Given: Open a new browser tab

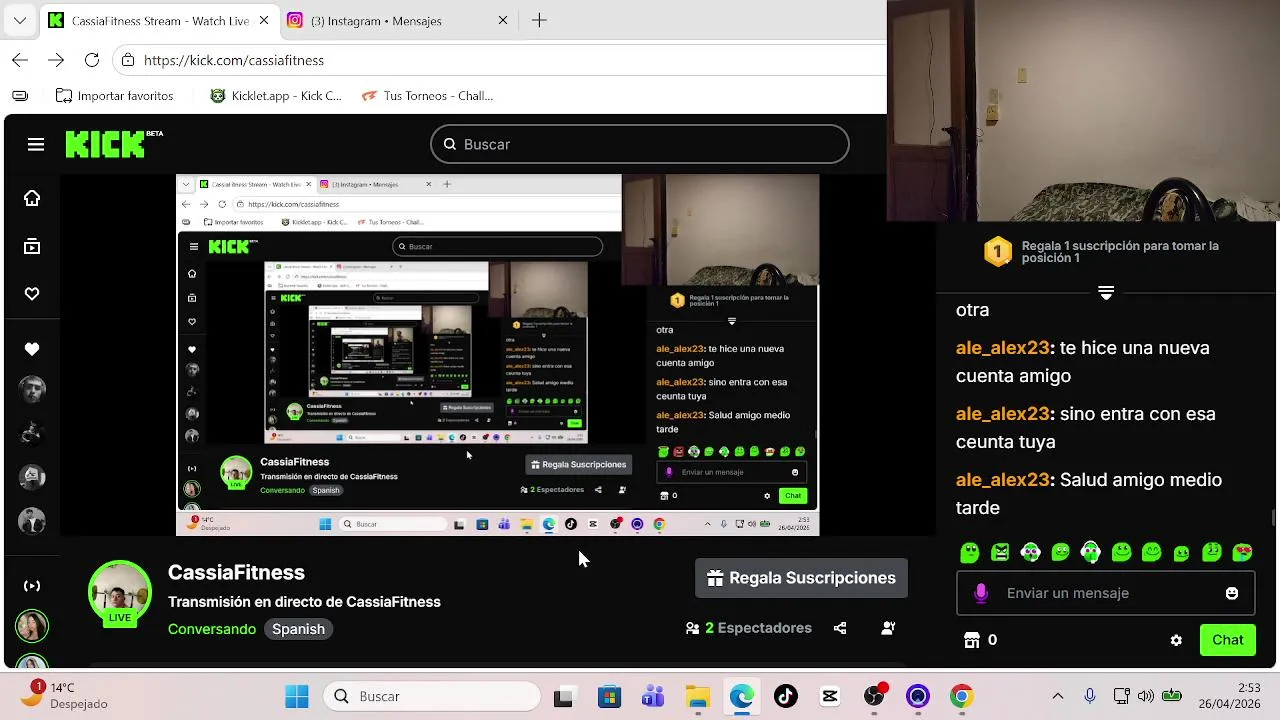Looking at the screenshot, I should point(539,20).
